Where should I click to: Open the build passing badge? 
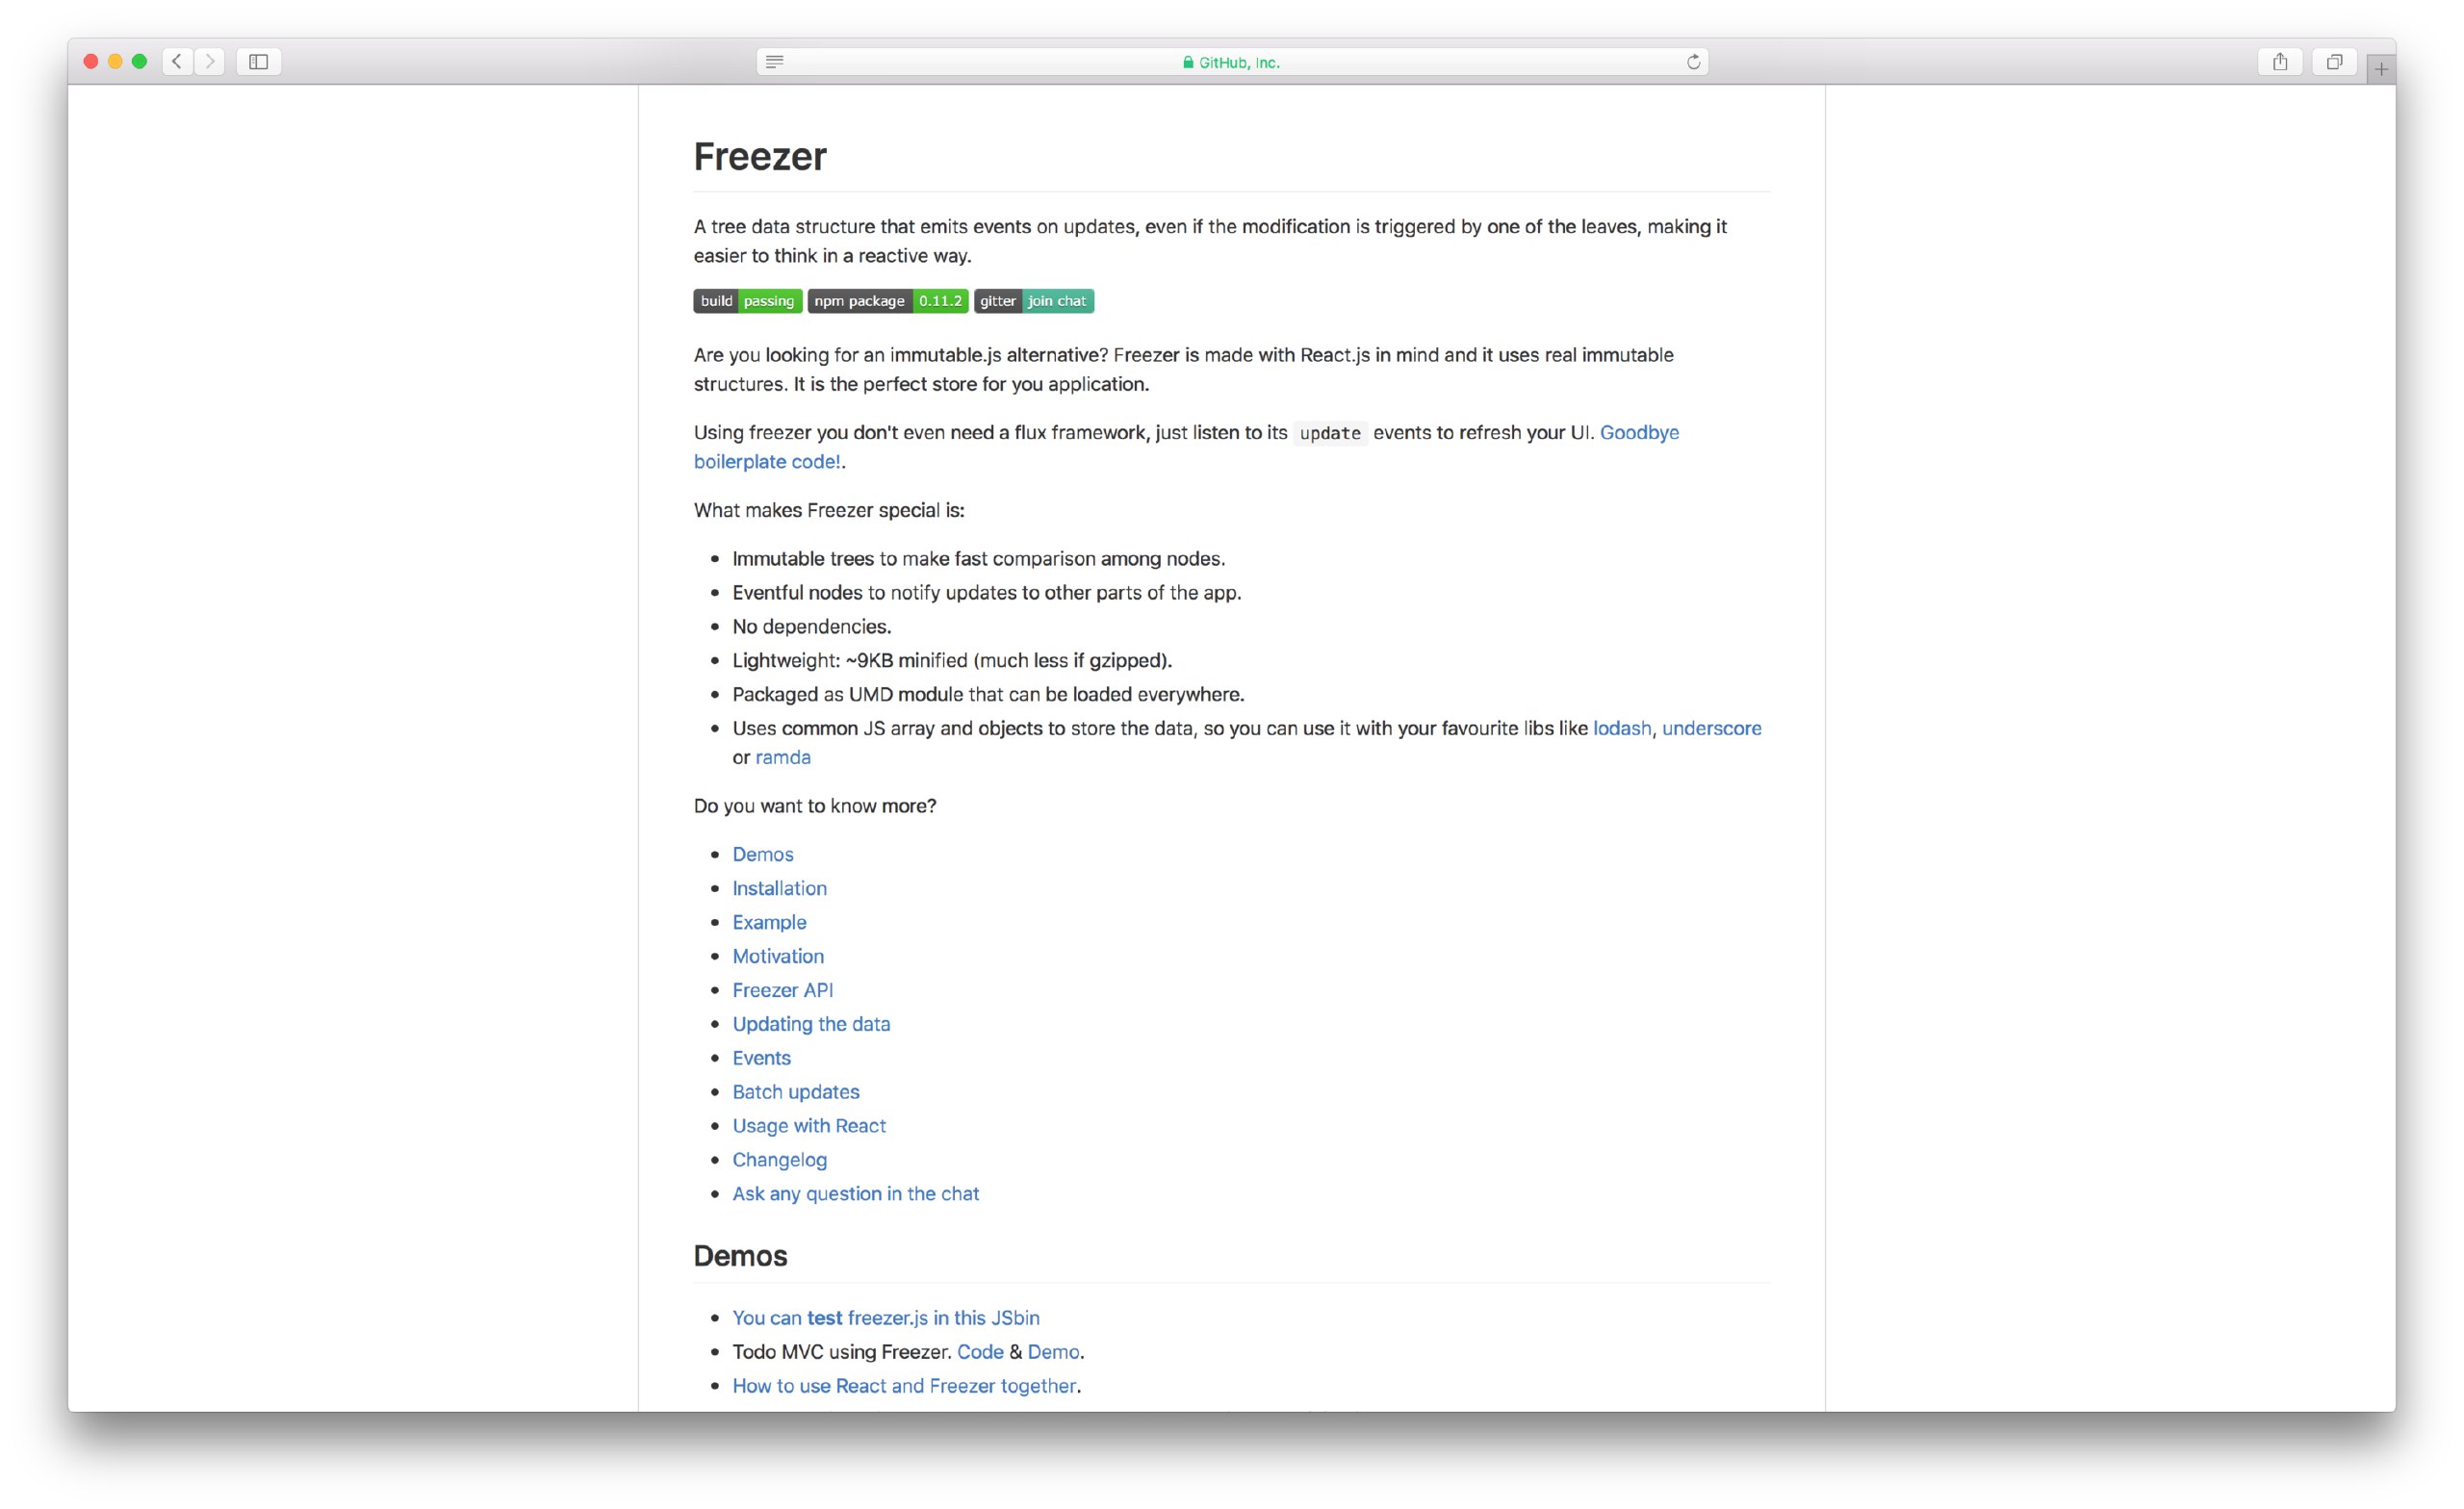pos(748,301)
